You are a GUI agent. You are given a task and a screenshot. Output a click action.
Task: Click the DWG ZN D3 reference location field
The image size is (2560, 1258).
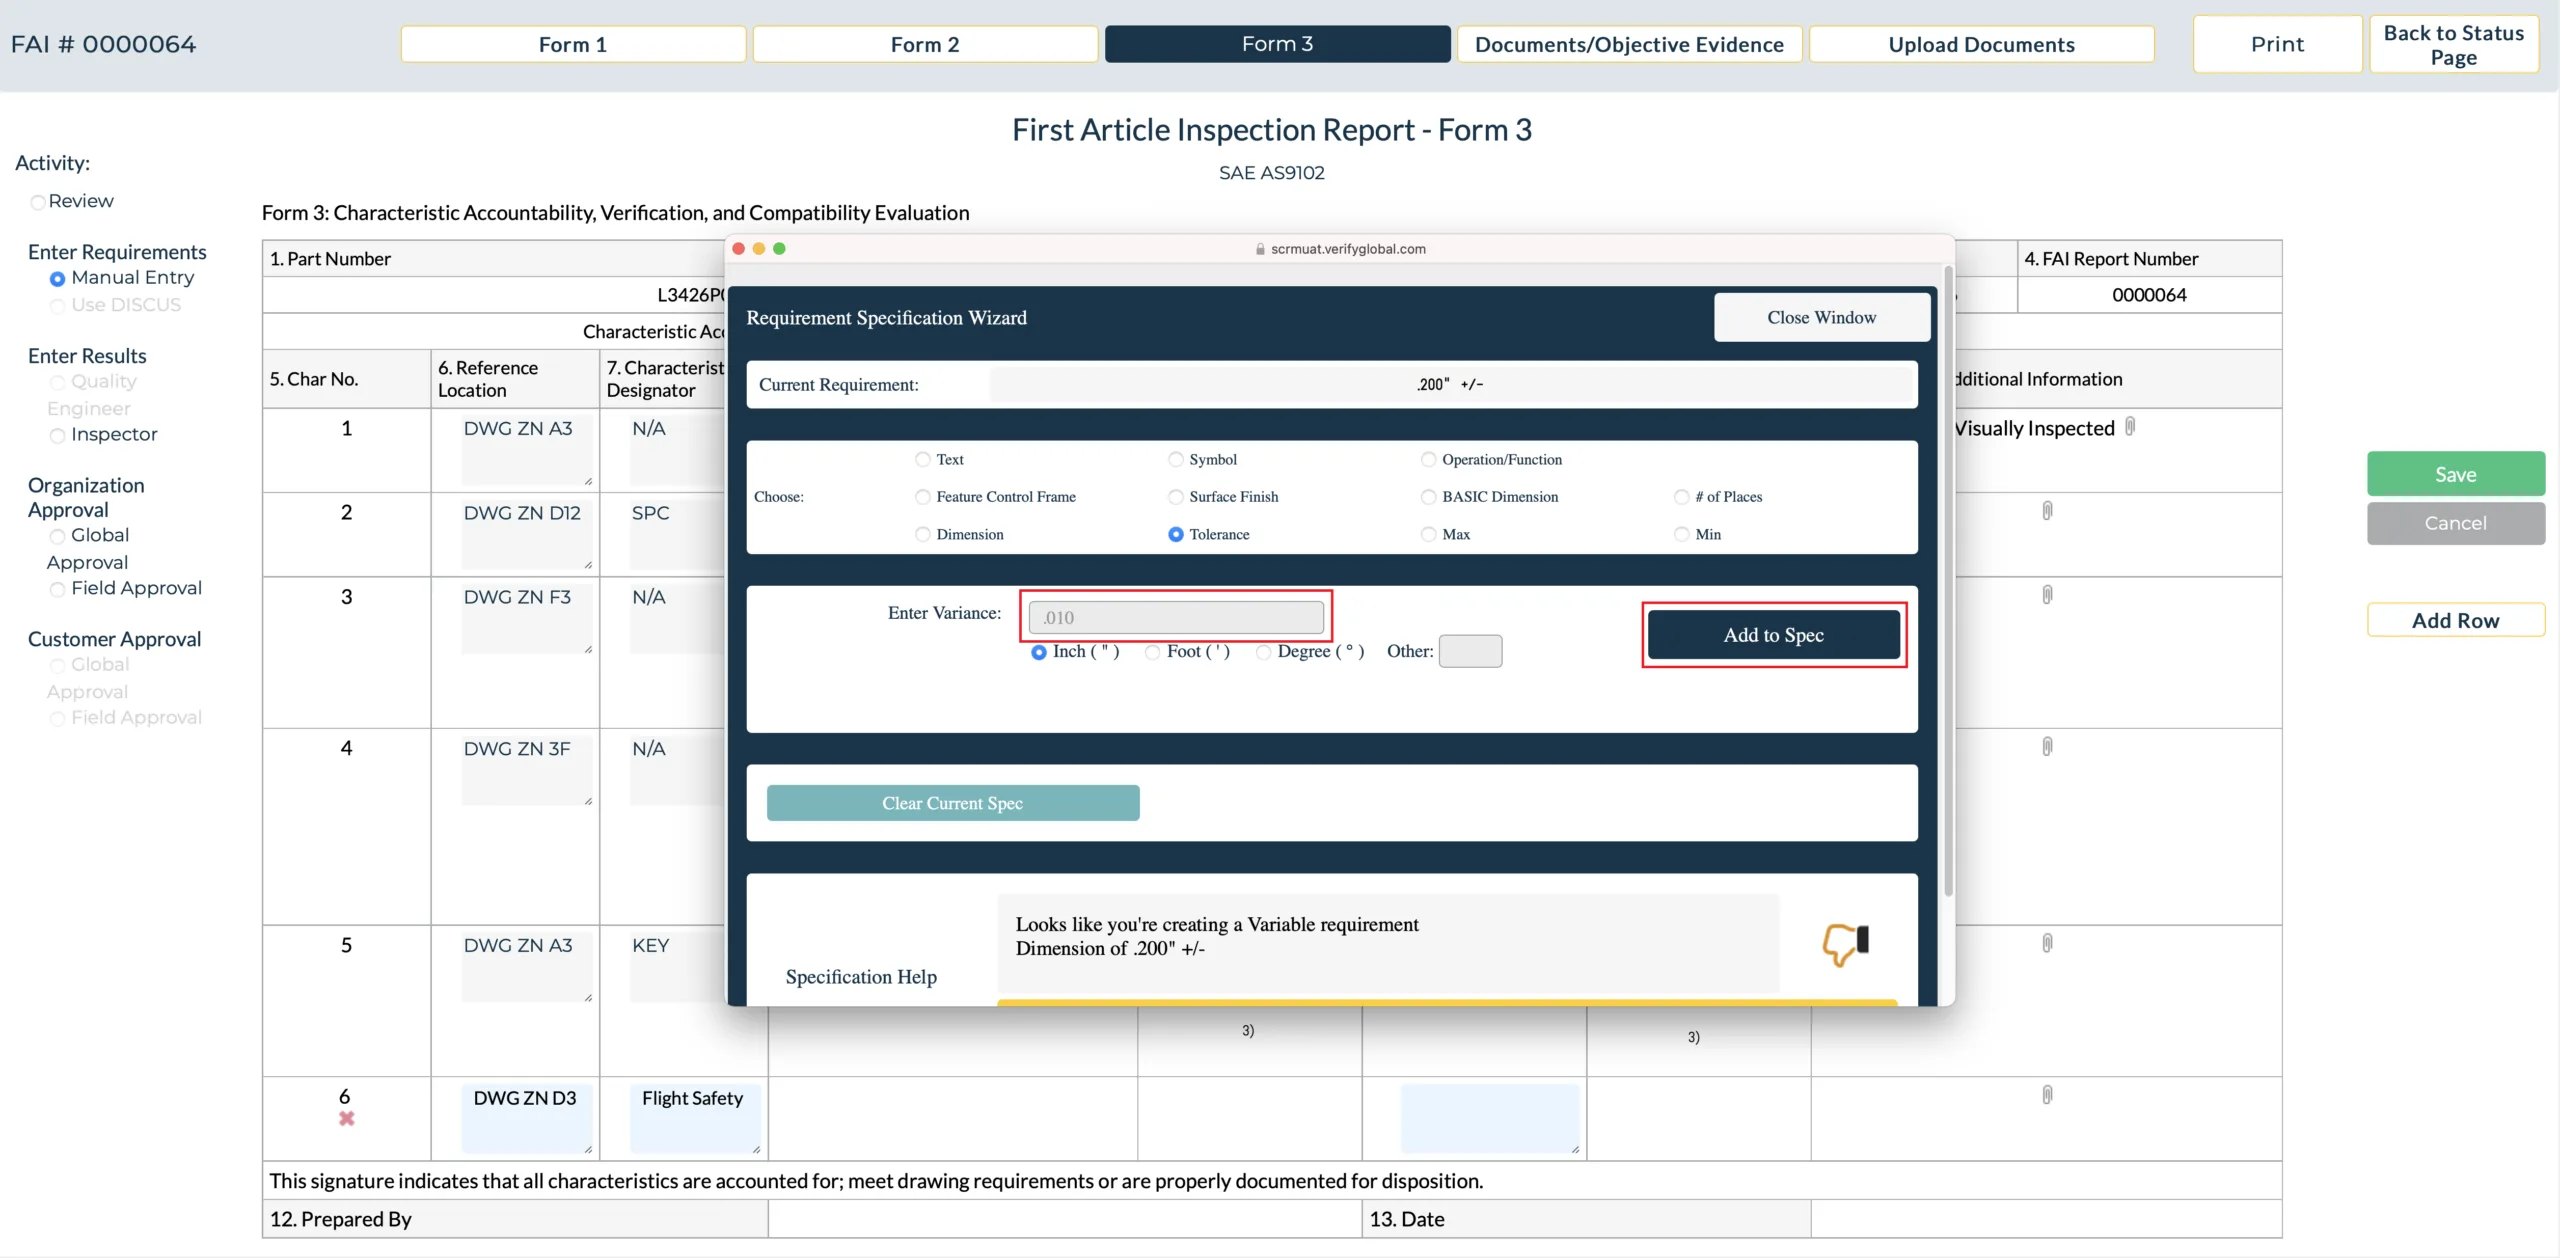click(x=526, y=1118)
